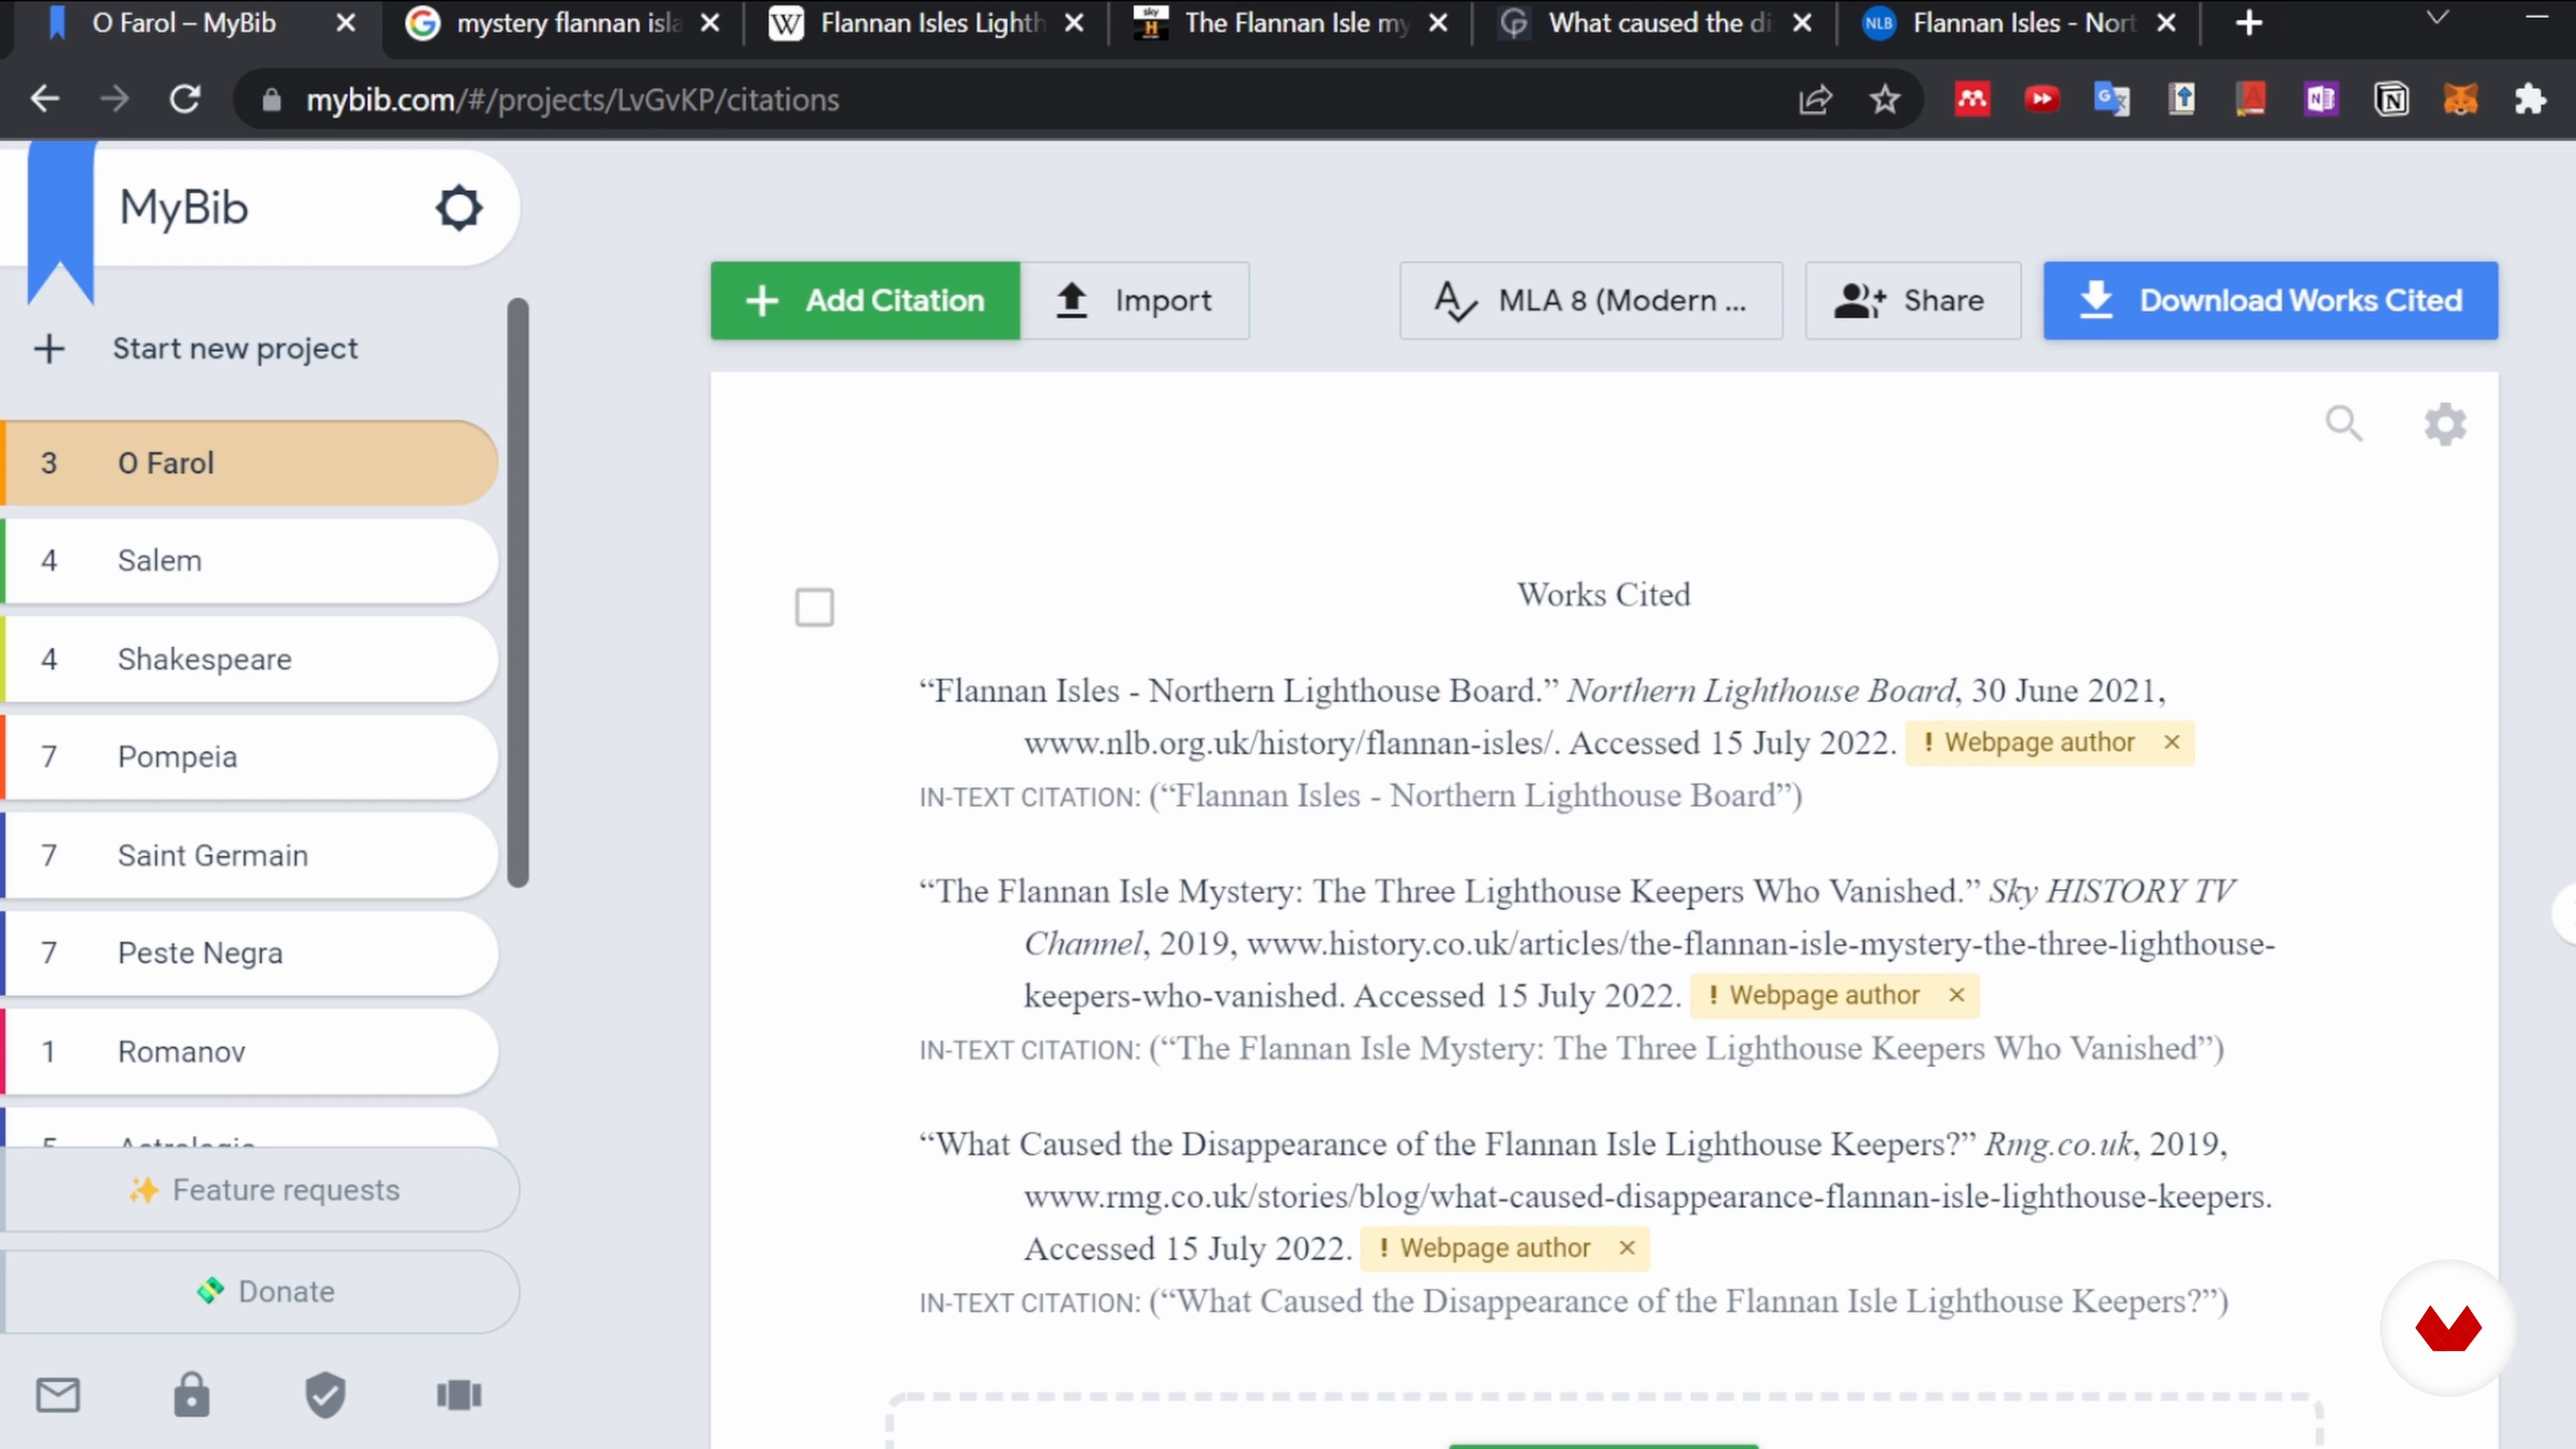Click the red fast-forward extension icon
The height and width of the screenshot is (1449, 2576).
click(2042, 99)
